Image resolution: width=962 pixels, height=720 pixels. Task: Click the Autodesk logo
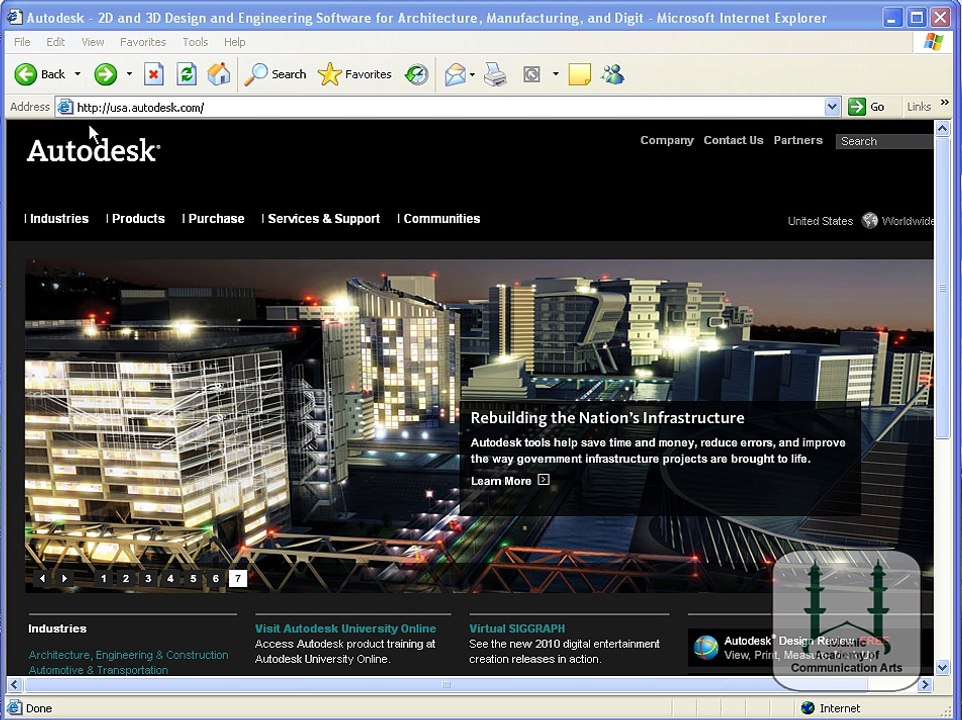click(x=93, y=150)
